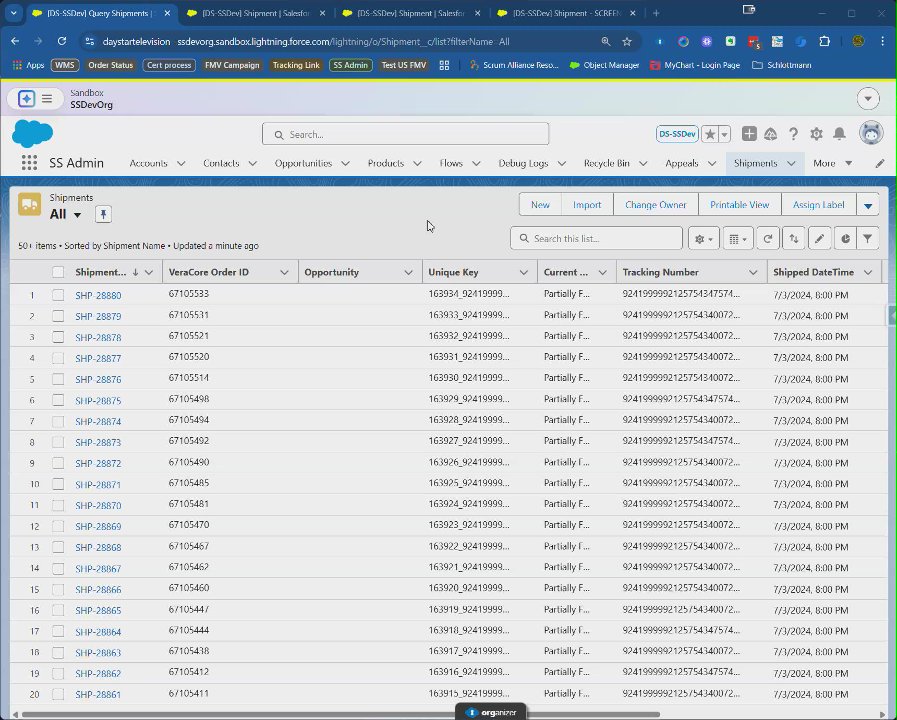The width and height of the screenshot is (897, 720).
Task: Open the Debug Logs navigation tab
Action: (523, 164)
